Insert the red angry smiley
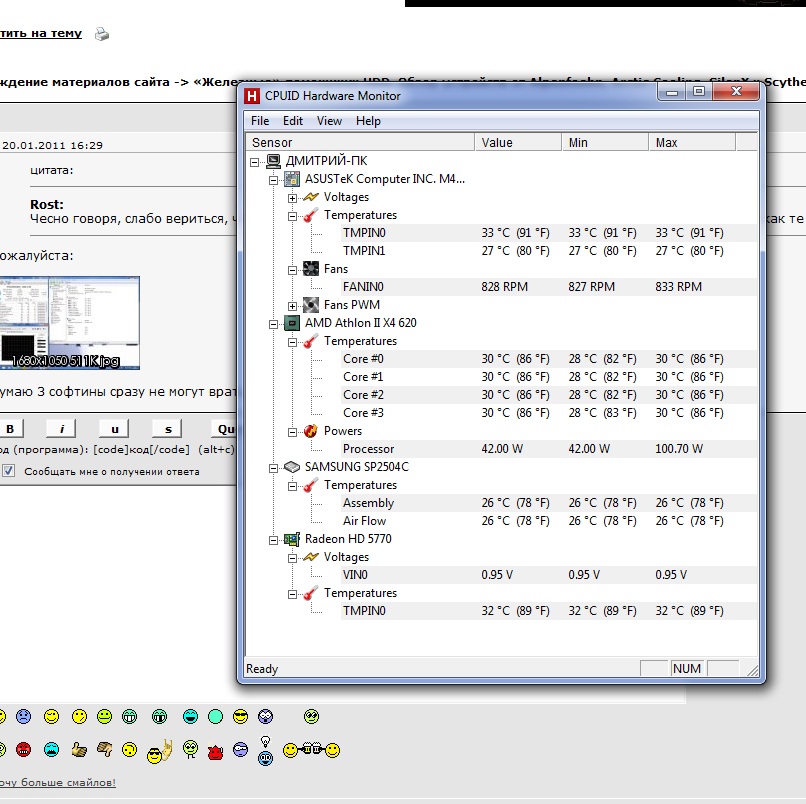This screenshot has width=806, height=804. coord(24,750)
